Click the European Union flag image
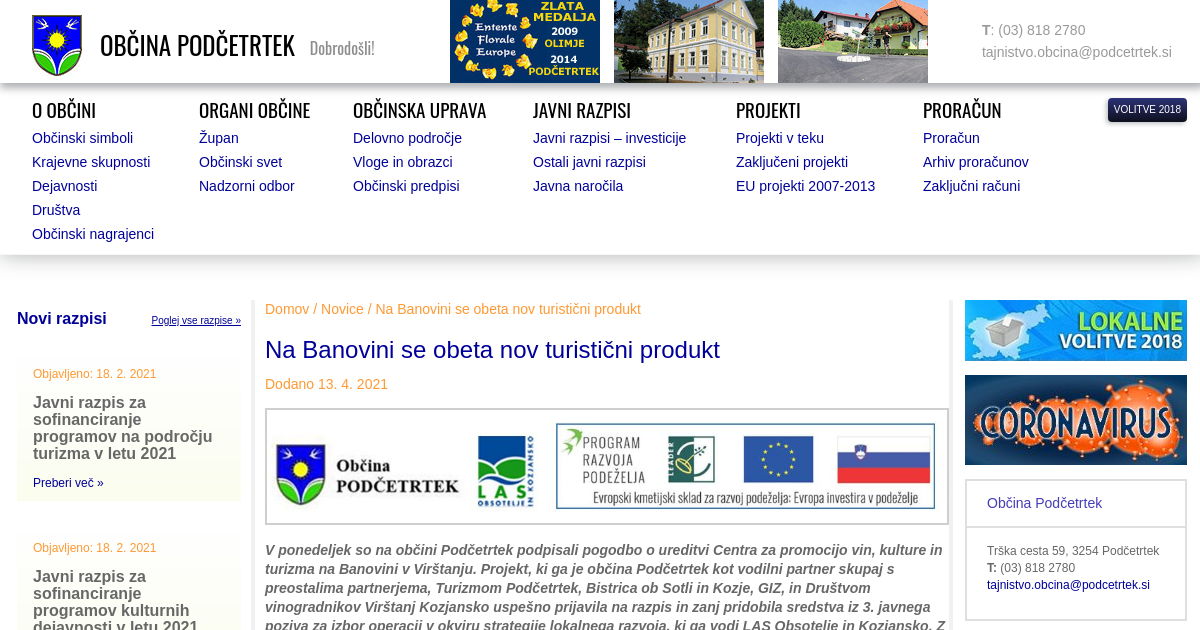 pos(778,459)
